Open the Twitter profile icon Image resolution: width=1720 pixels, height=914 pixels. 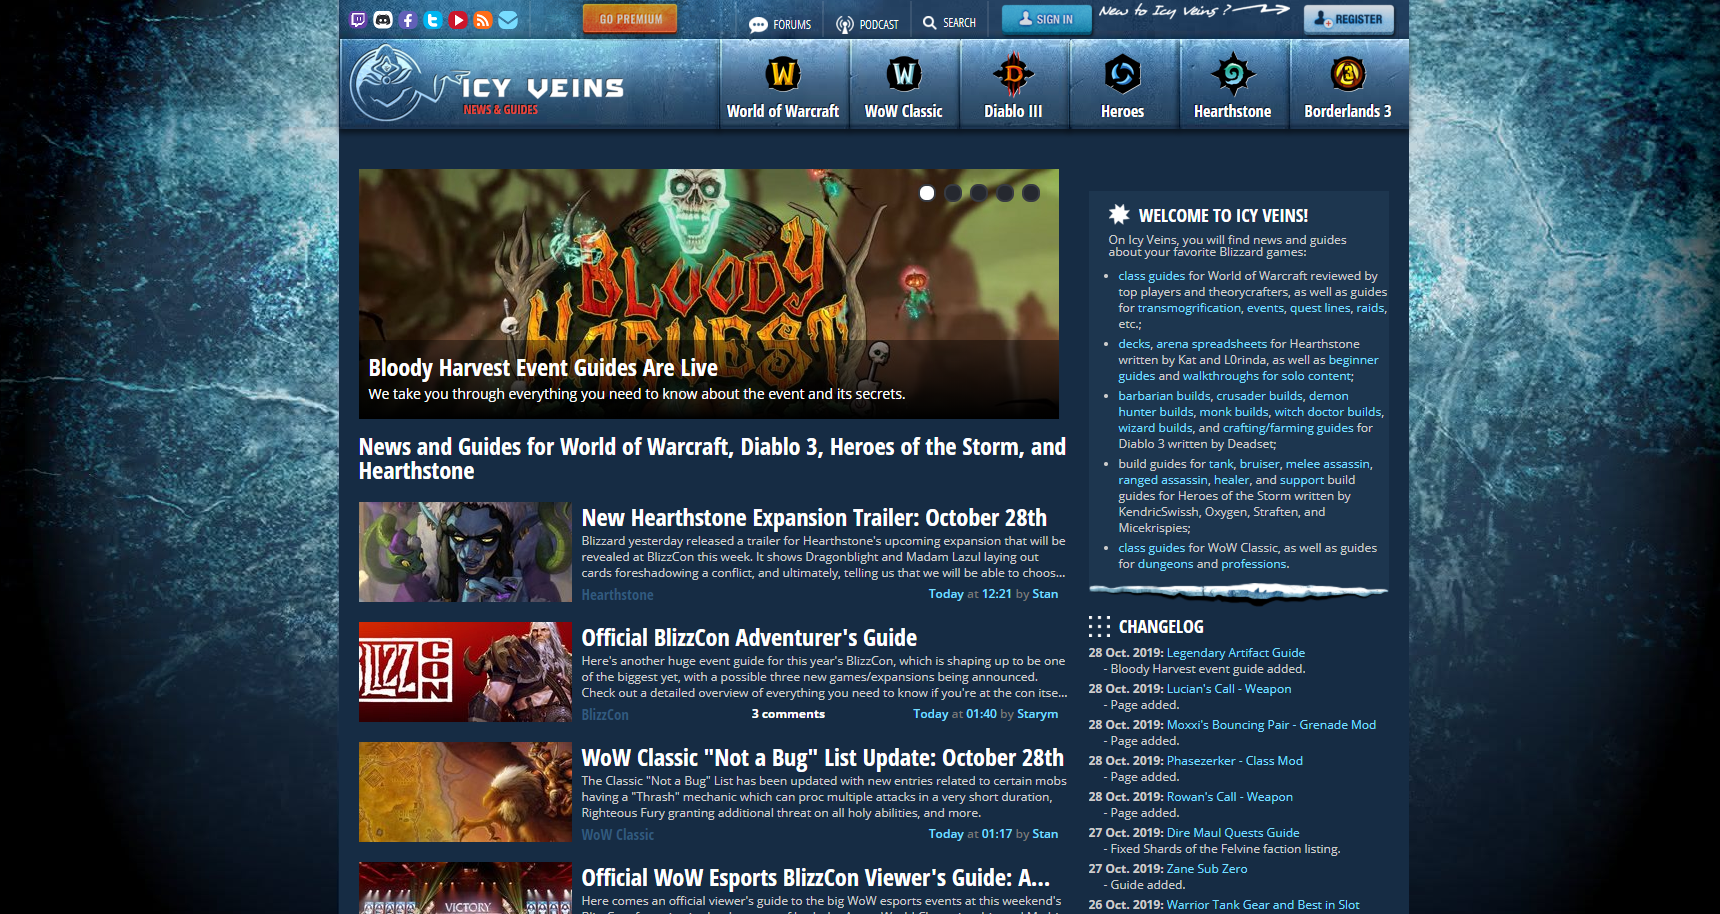coord(433,20)
